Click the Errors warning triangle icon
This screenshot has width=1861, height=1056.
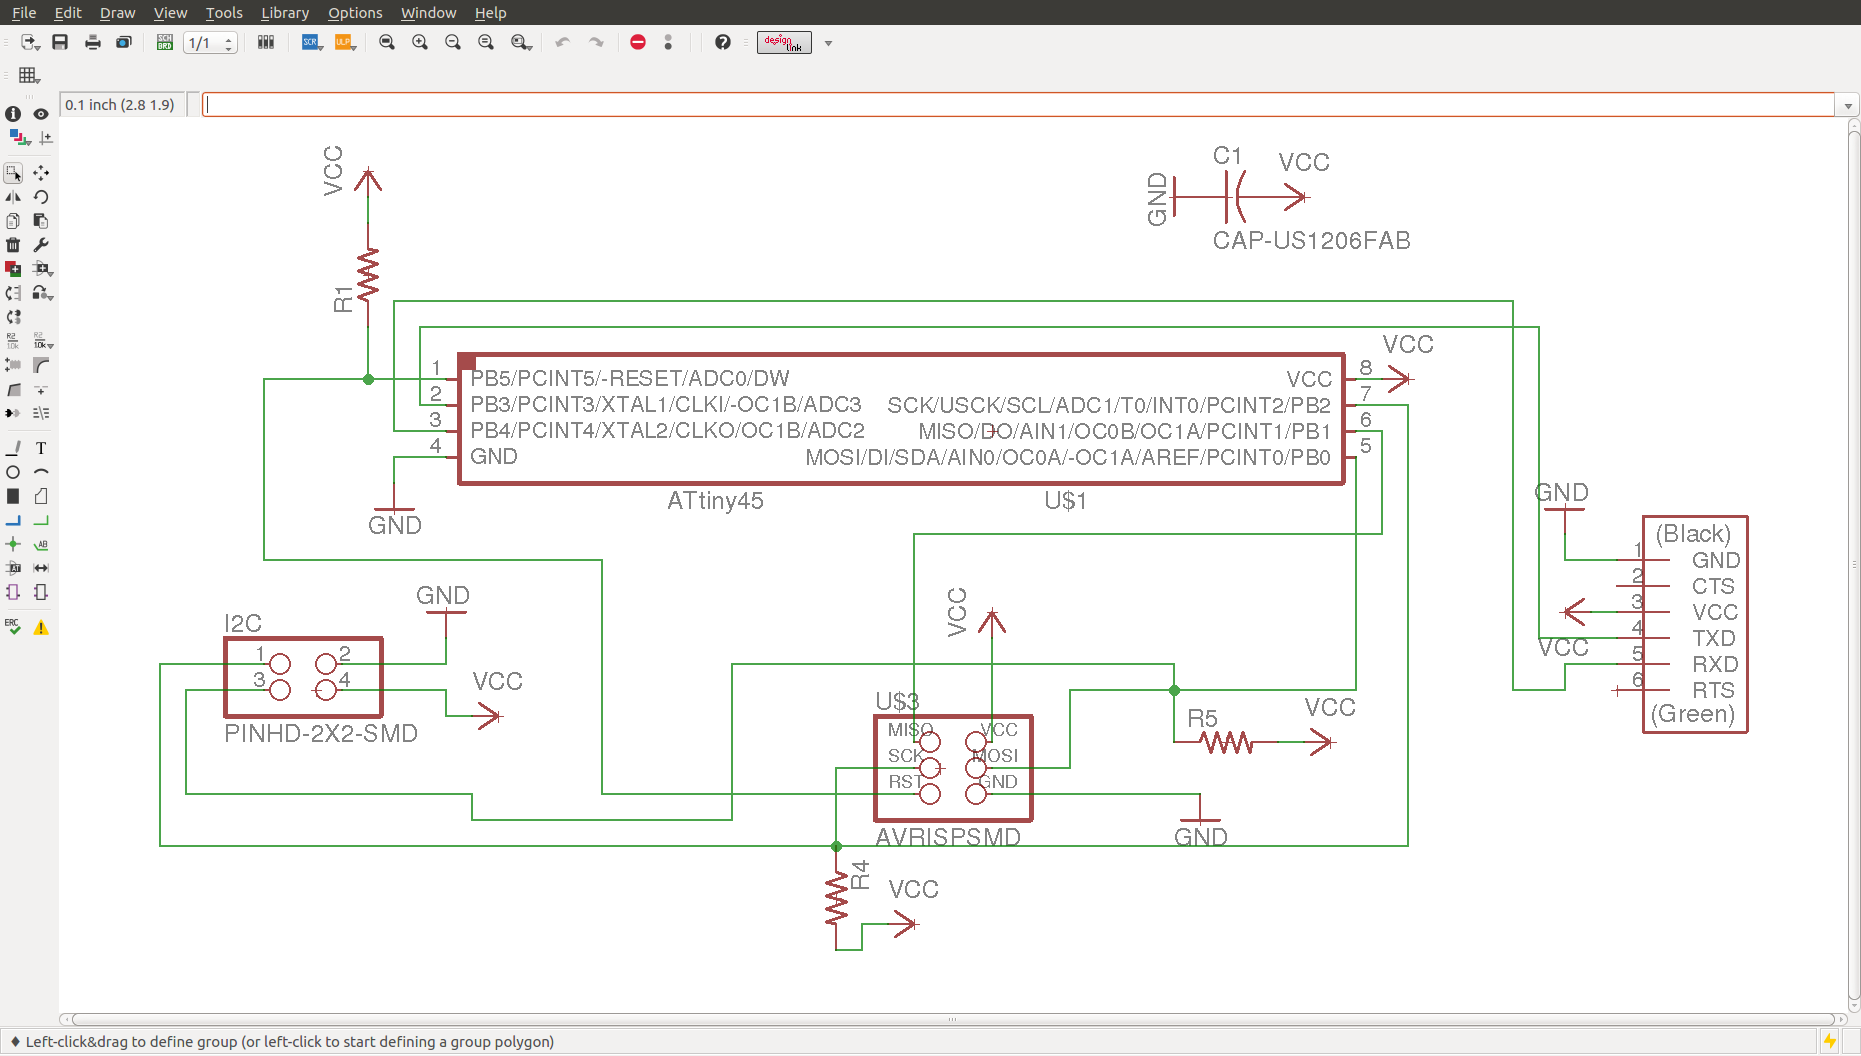41,627
